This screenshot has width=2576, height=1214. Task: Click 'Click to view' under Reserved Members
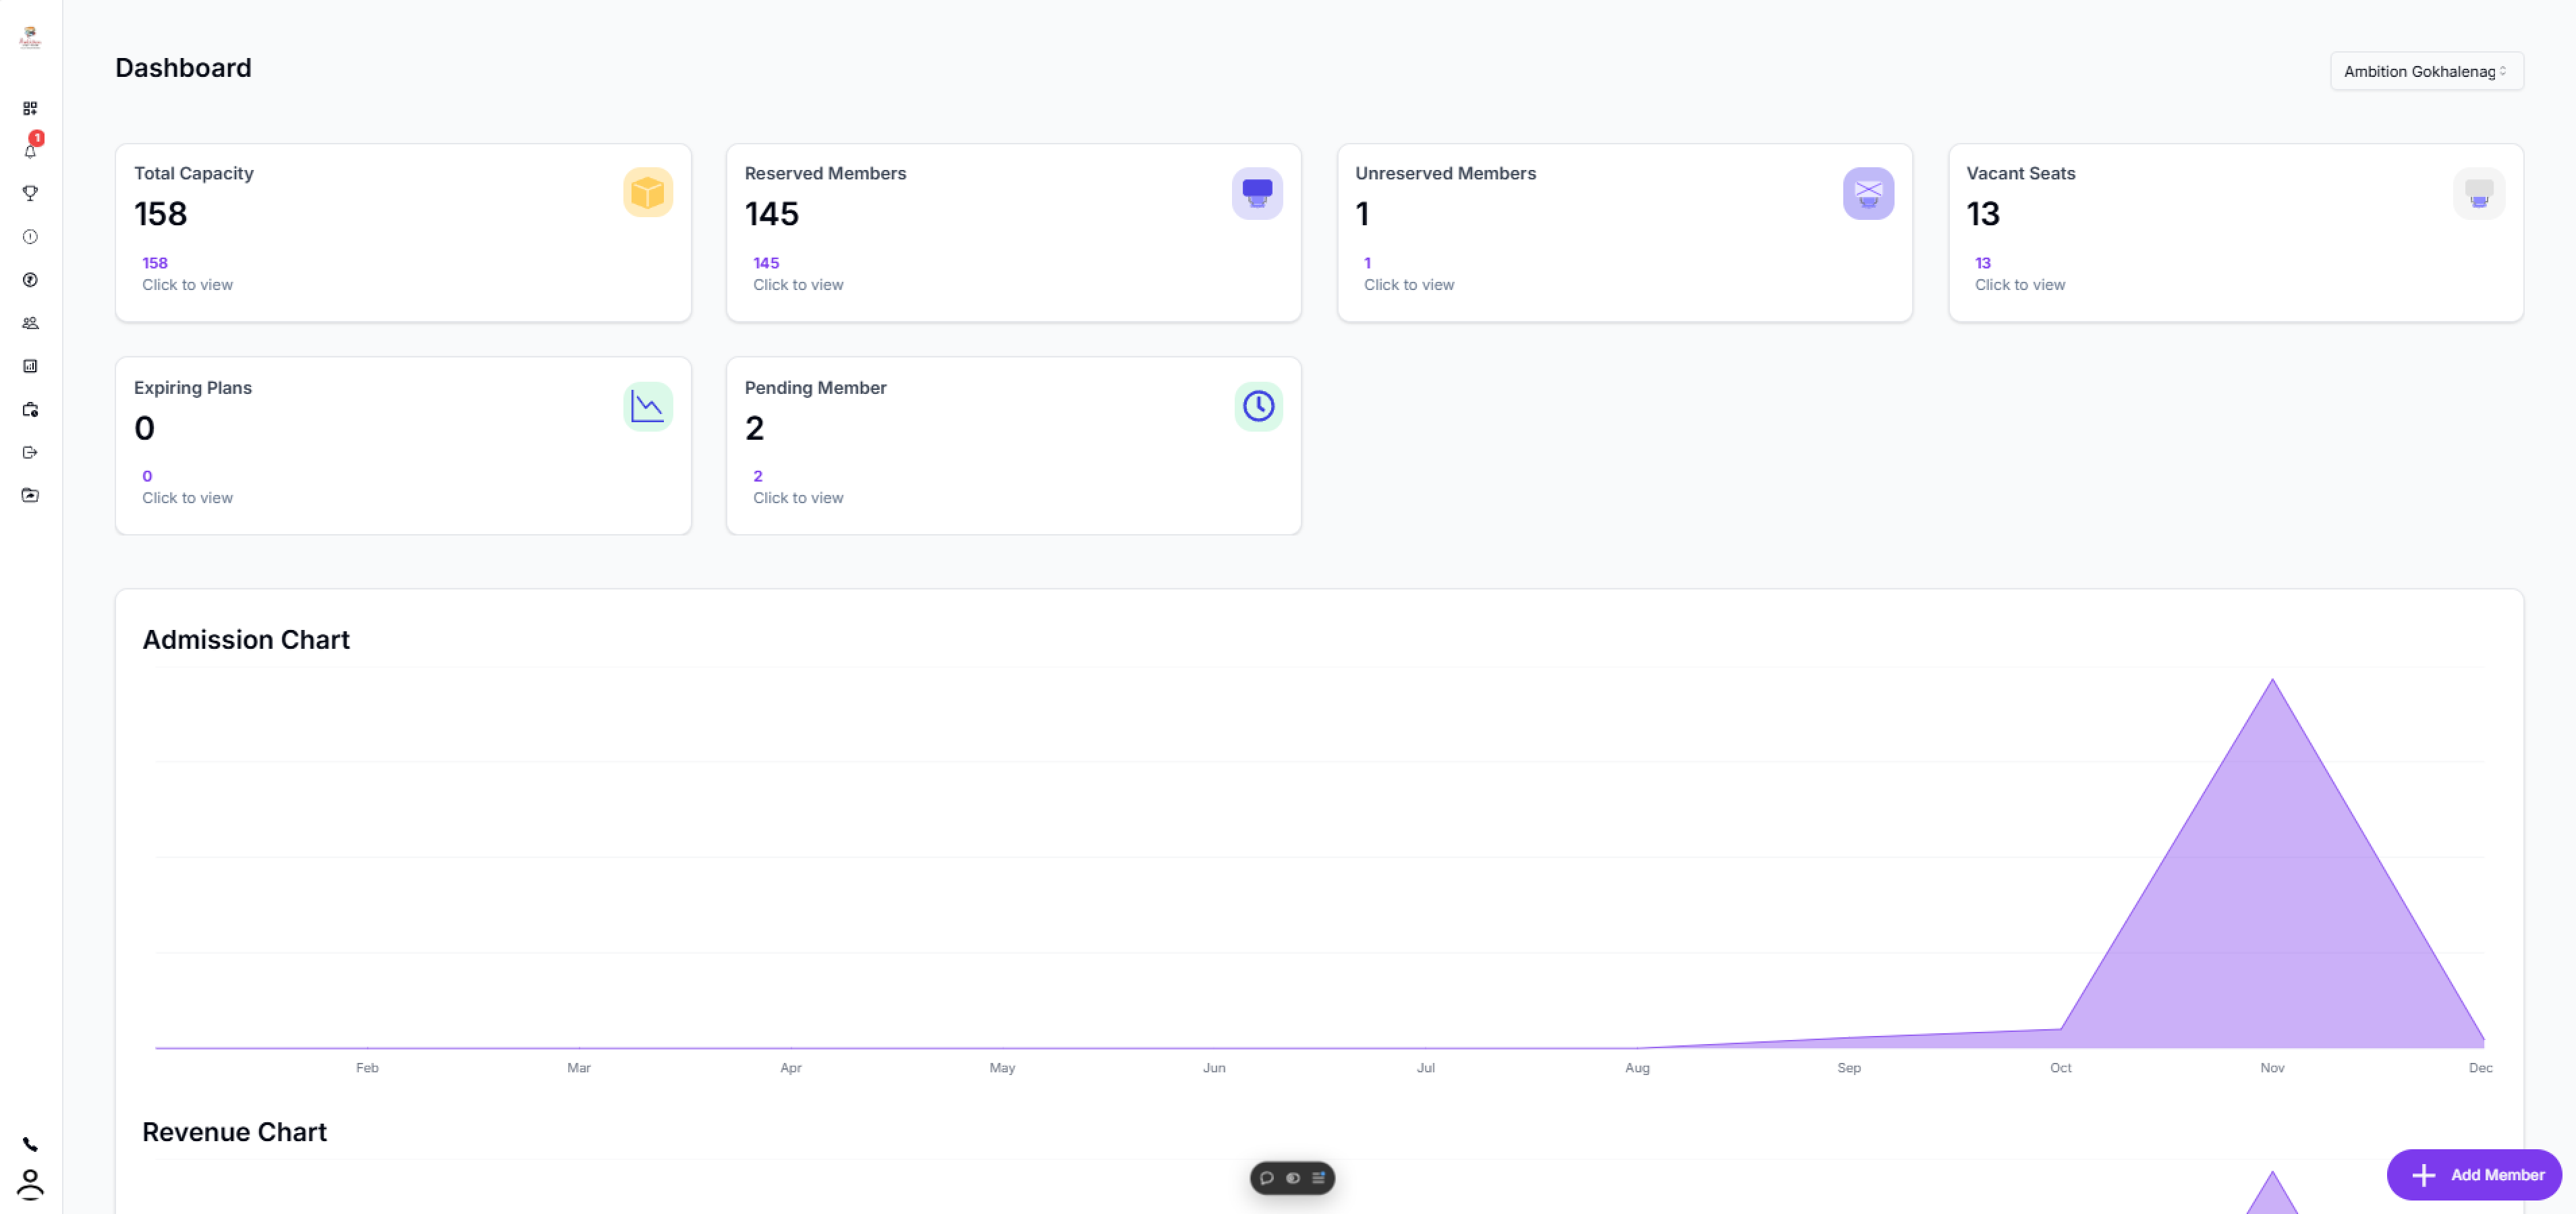797,285
